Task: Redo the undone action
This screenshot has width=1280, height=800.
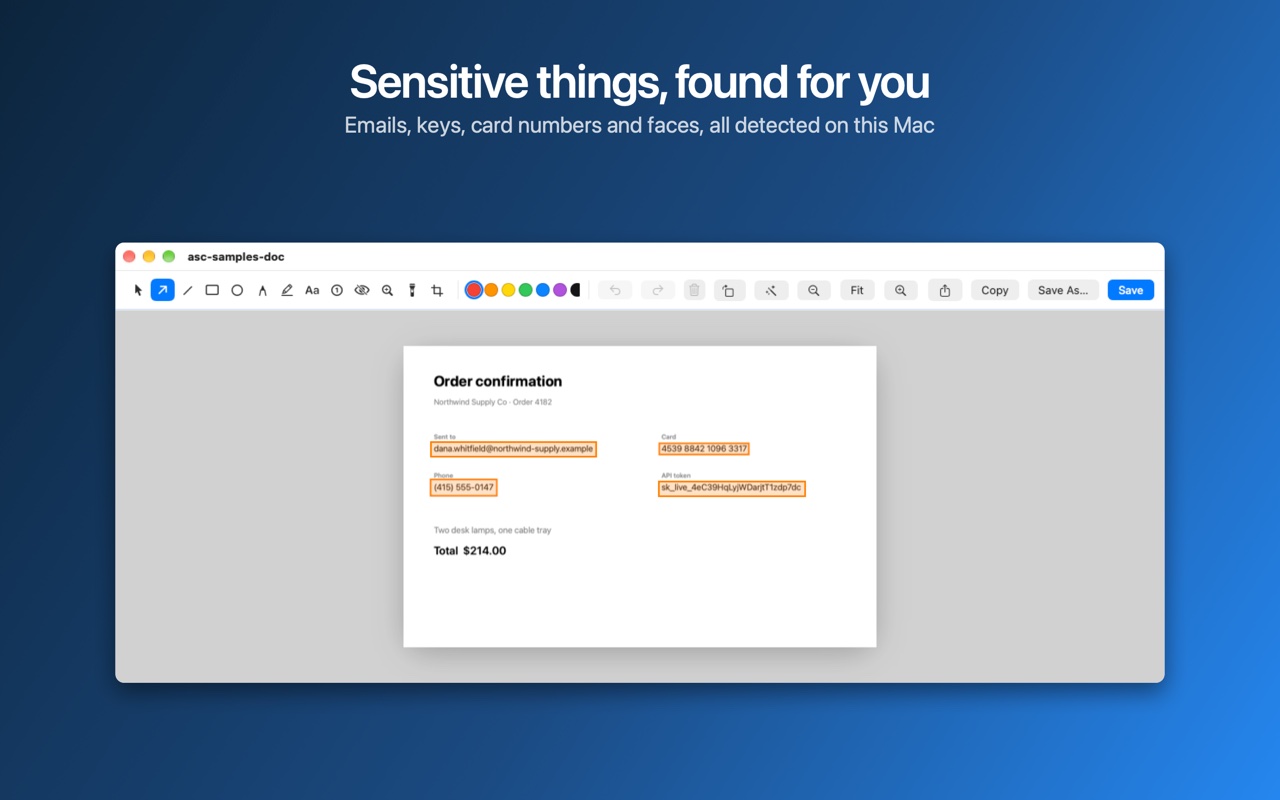Action: click(x=658, y=290)
